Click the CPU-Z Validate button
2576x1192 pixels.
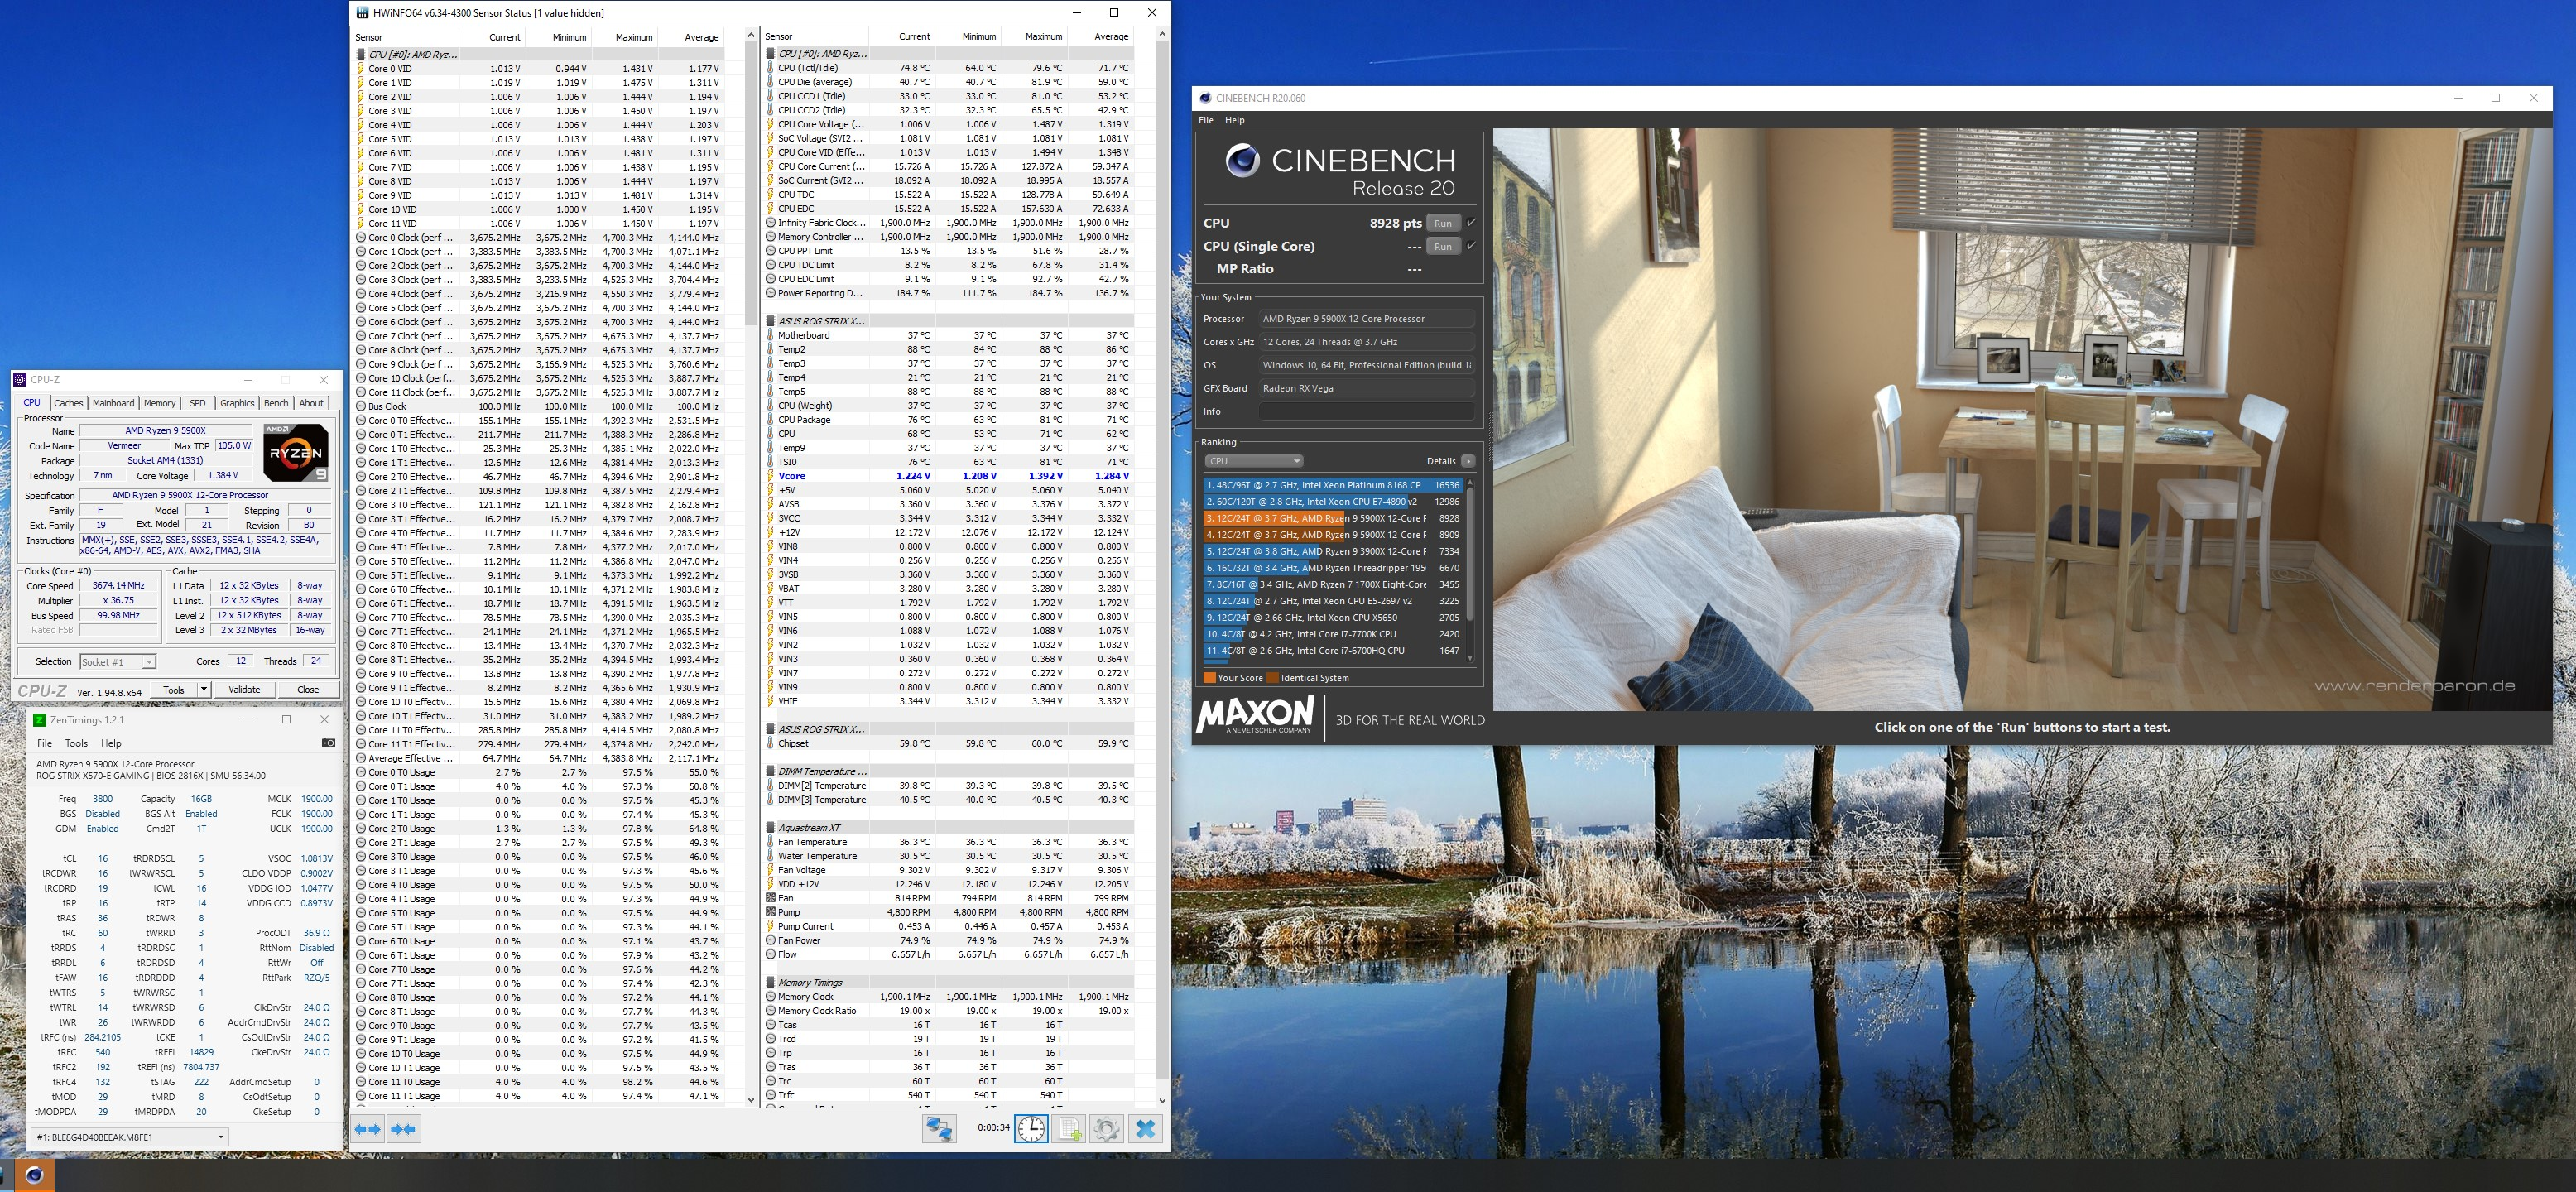(244, 689)
